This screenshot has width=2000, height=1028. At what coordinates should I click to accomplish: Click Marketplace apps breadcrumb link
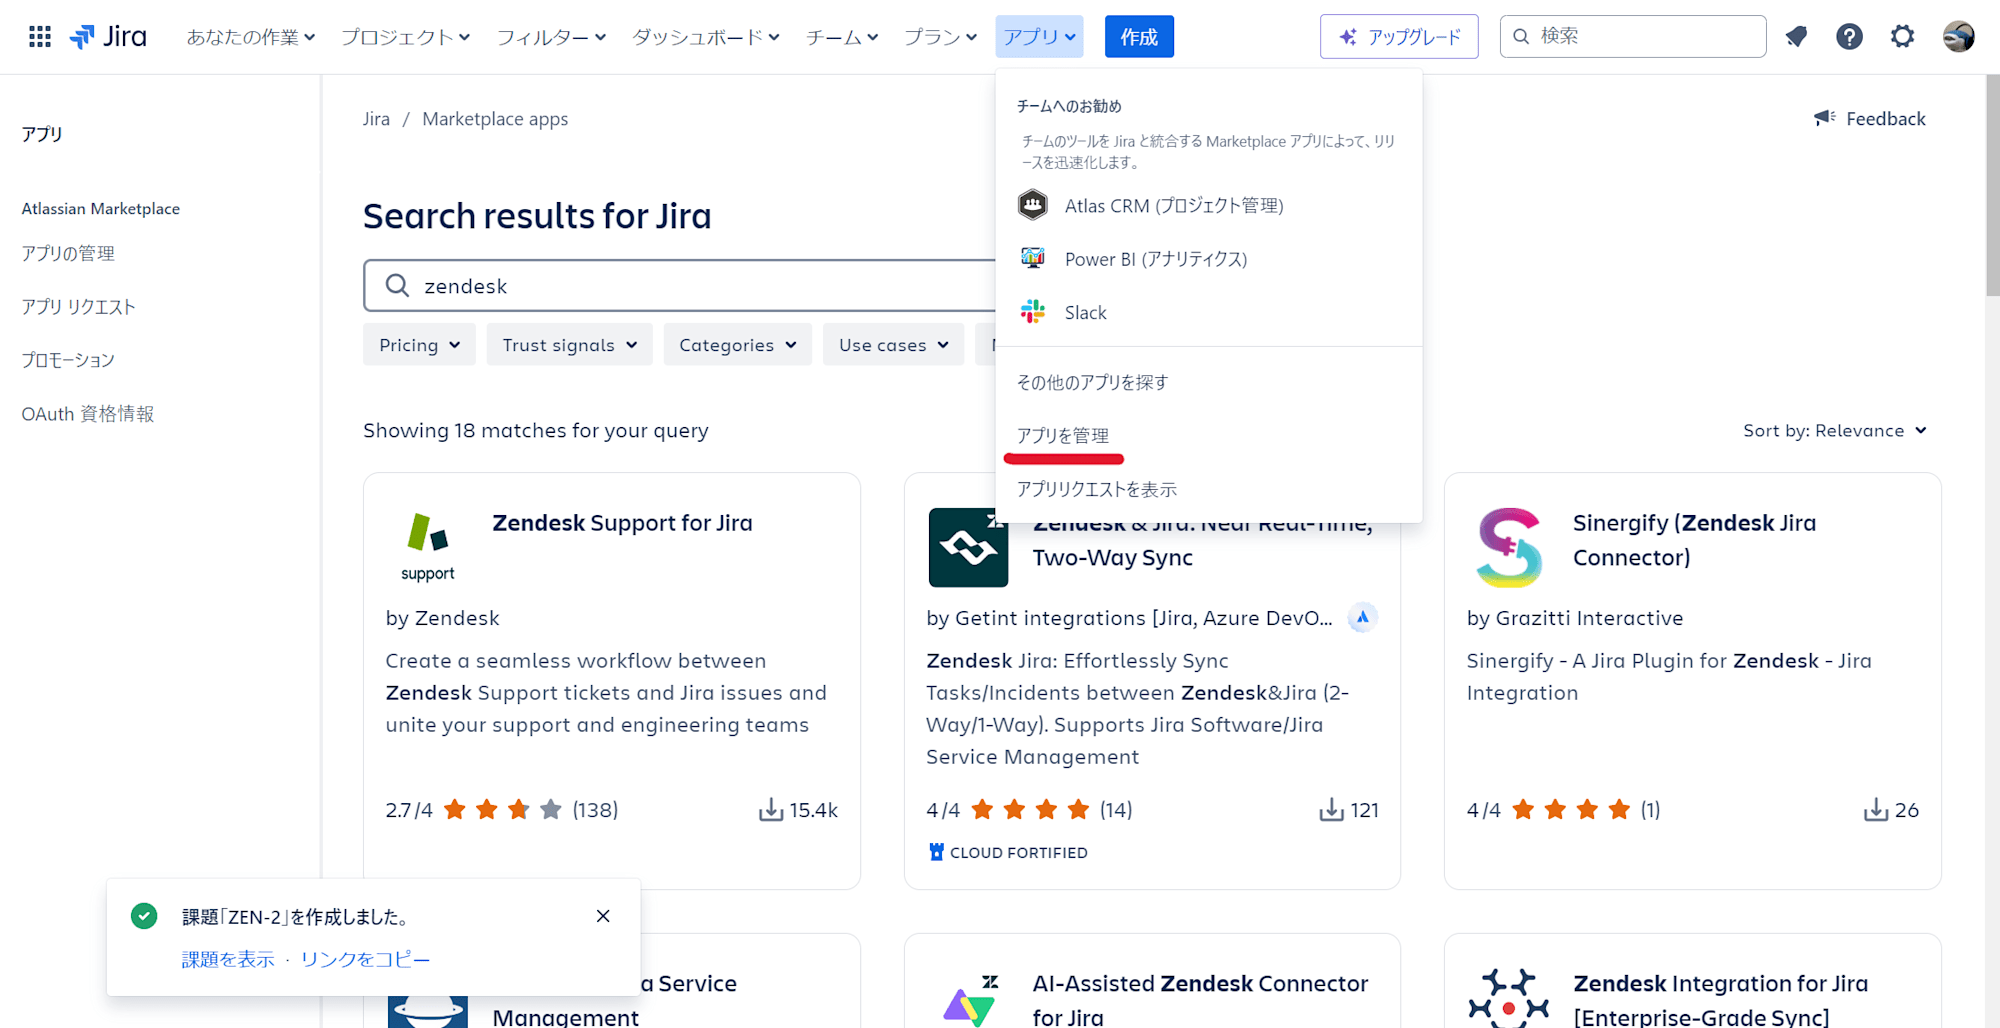tap(495, 119)
